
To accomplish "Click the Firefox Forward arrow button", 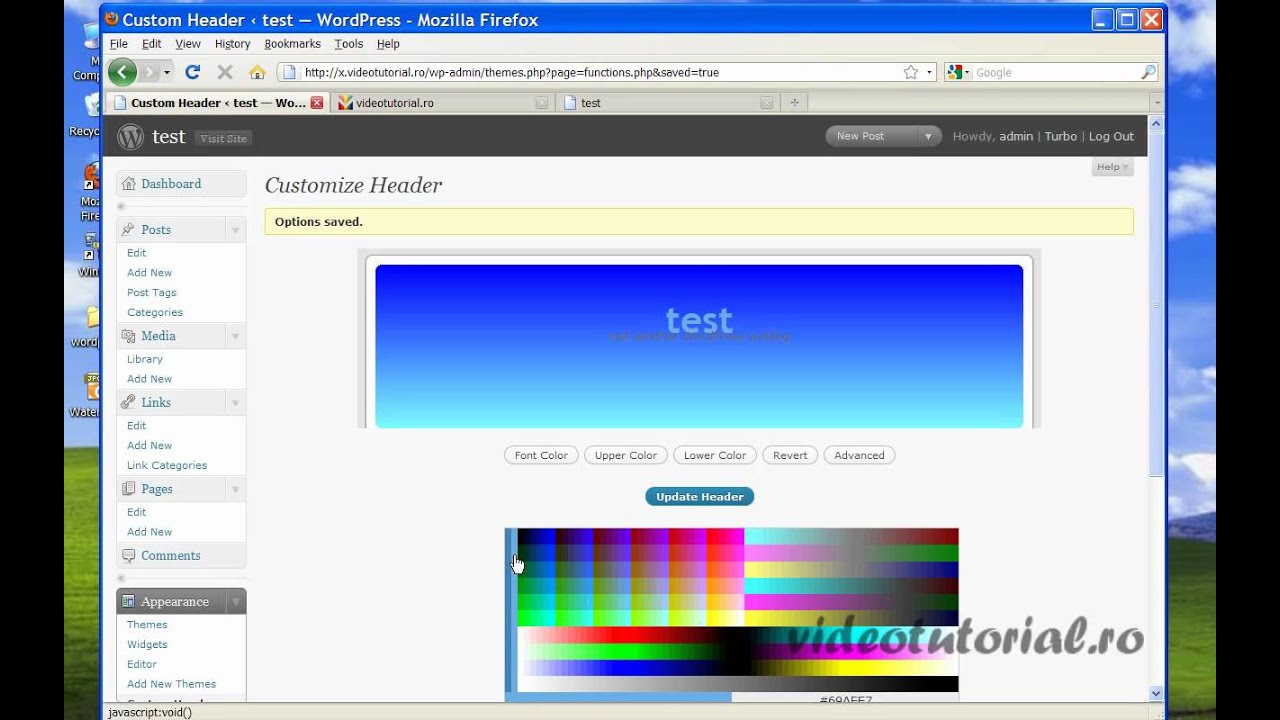I will coord(149,72).
